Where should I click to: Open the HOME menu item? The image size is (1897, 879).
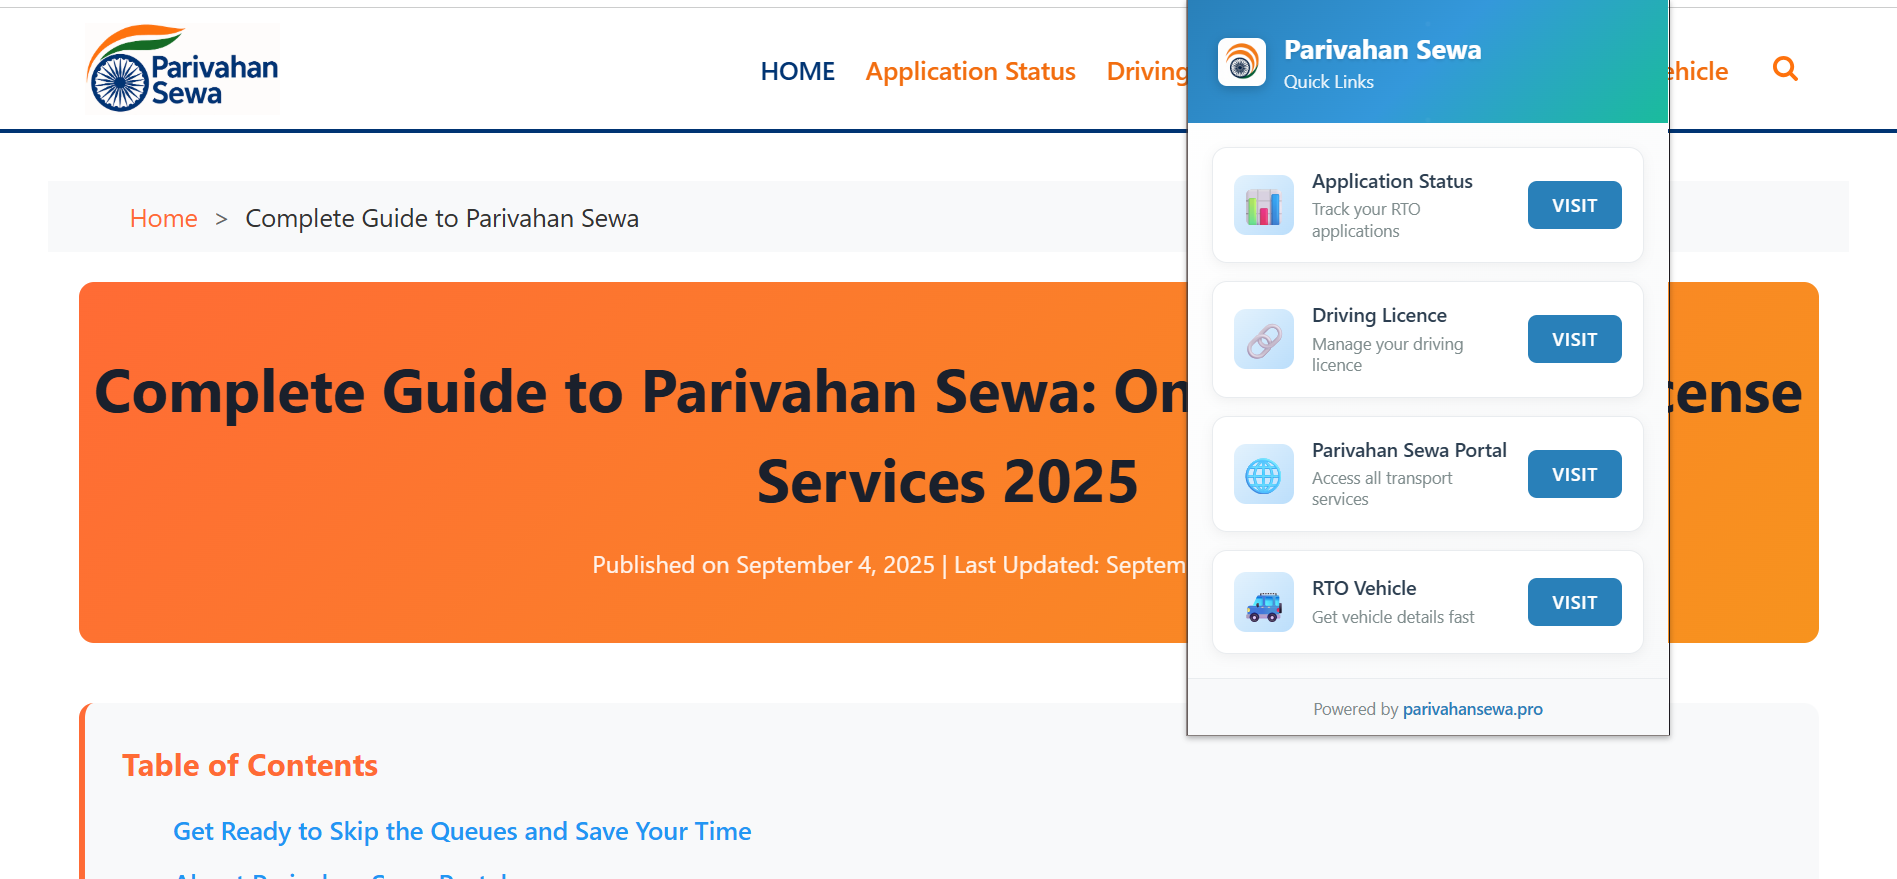click(797, 71)
